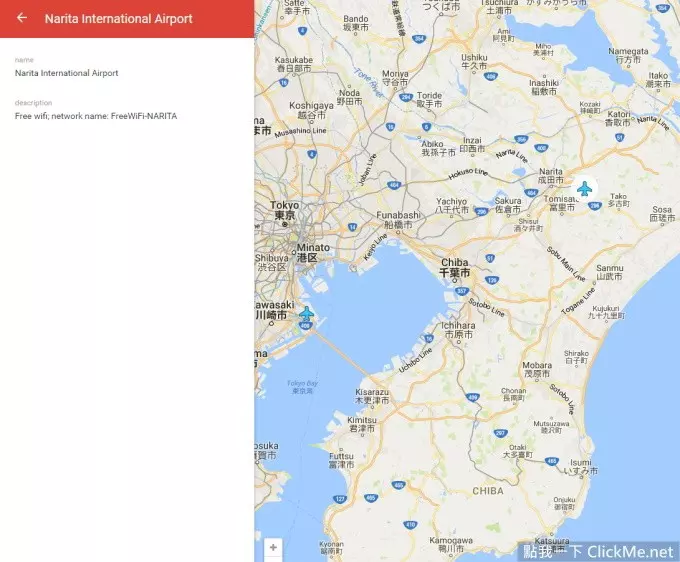Click the Abiko label on the map

pos(438,148)
